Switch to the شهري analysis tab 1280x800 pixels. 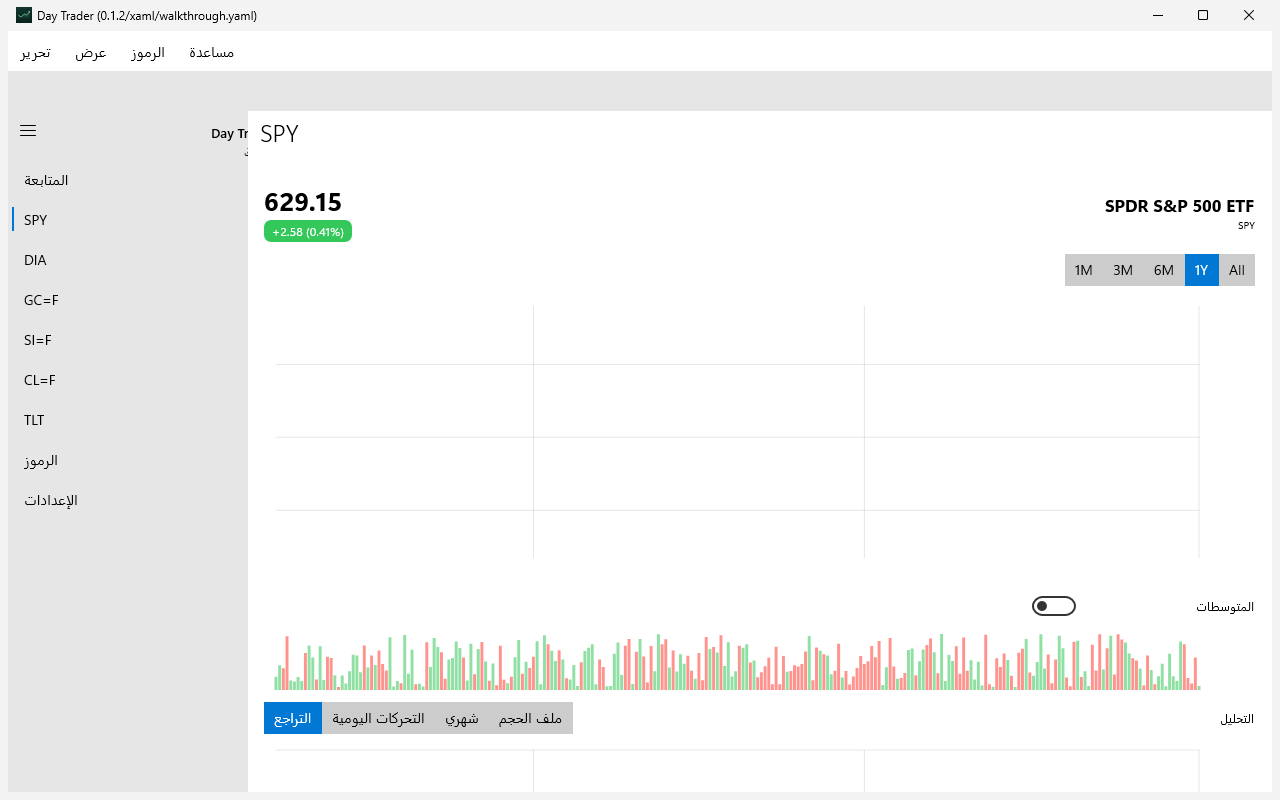pos(462,718)
